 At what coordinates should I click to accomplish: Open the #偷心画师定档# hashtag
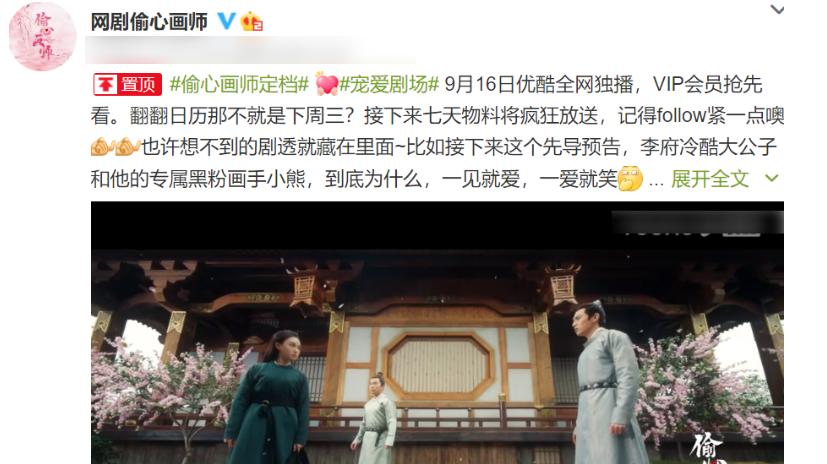tap(239, 84)
